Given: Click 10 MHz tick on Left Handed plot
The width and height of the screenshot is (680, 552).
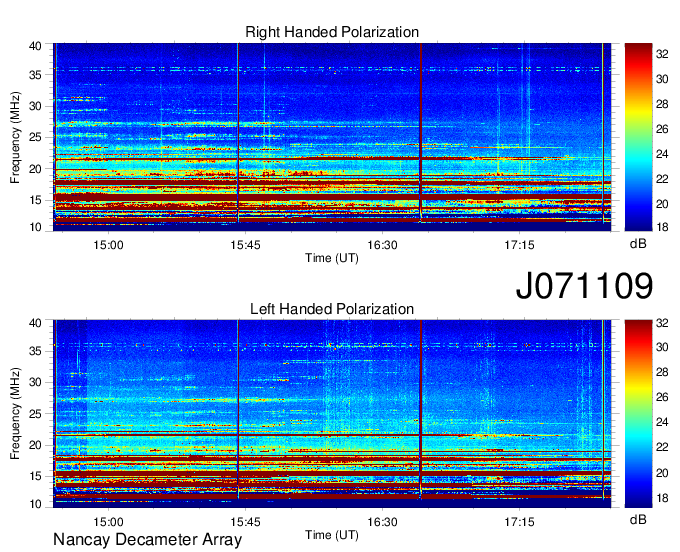Looking at the screenshot, I should pos(35,504).
